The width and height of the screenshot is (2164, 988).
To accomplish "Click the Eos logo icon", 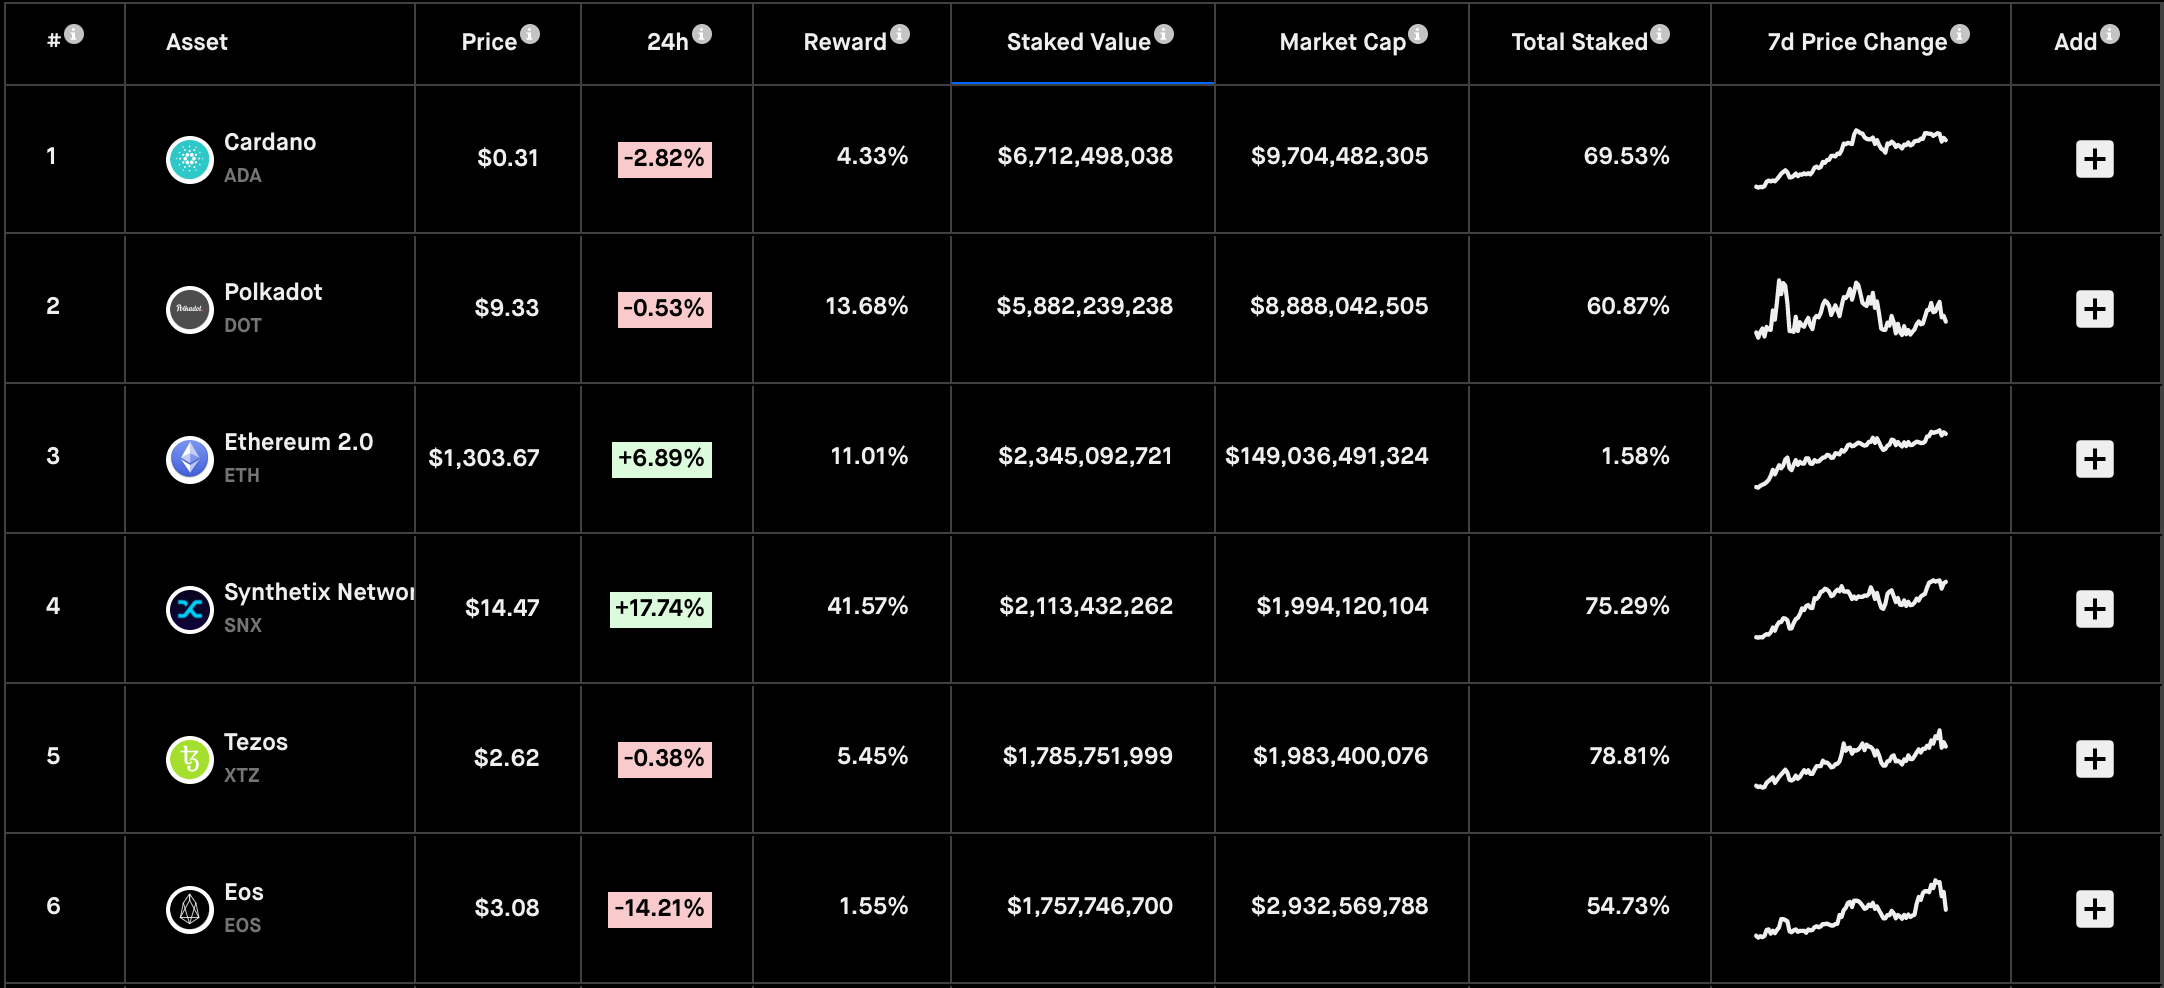I will (x=189, y=909).
